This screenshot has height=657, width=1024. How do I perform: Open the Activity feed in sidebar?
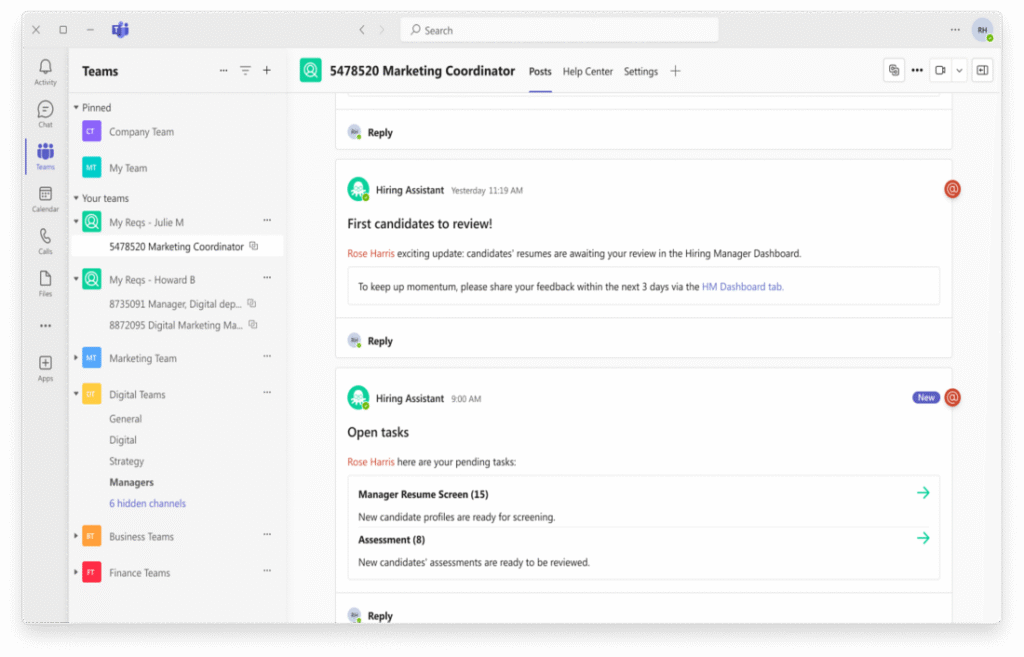[45, 71]
